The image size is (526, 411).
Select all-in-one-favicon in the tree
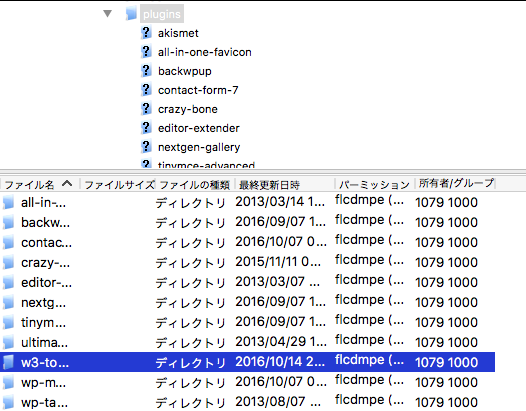(205, 52)
